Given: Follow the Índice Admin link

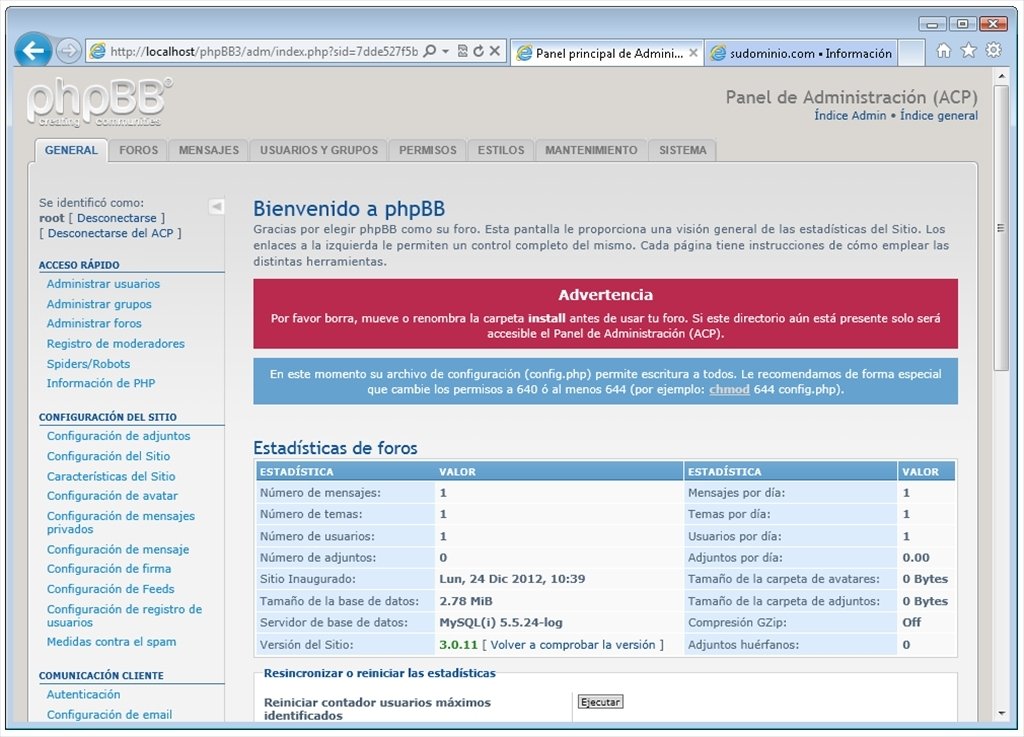Looking at the screenshot, I should (850, 116).
